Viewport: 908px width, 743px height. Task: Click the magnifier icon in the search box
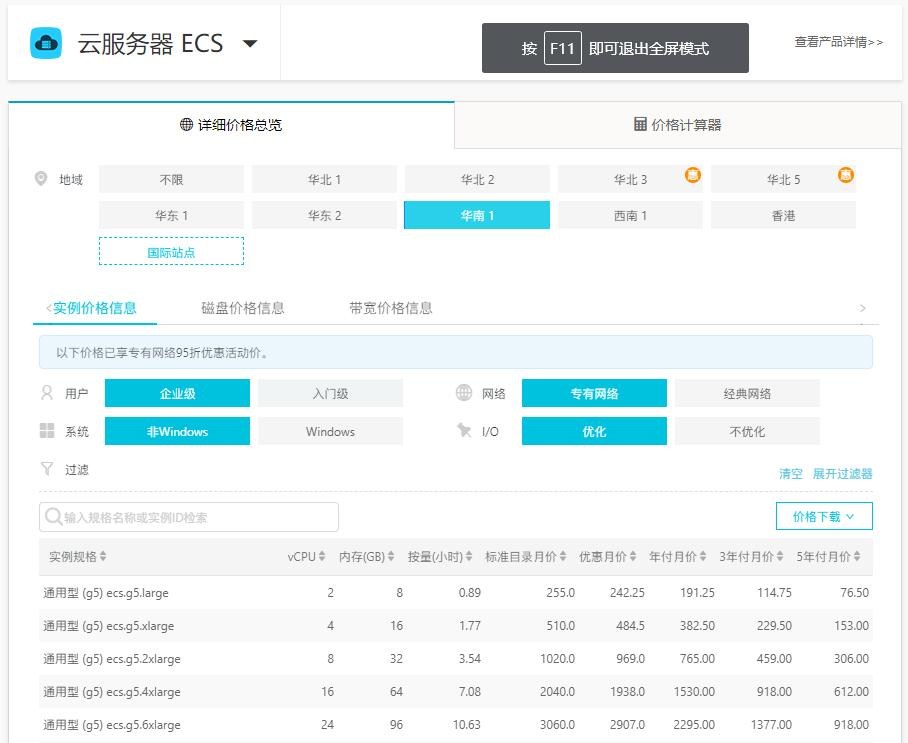[53, 517]
